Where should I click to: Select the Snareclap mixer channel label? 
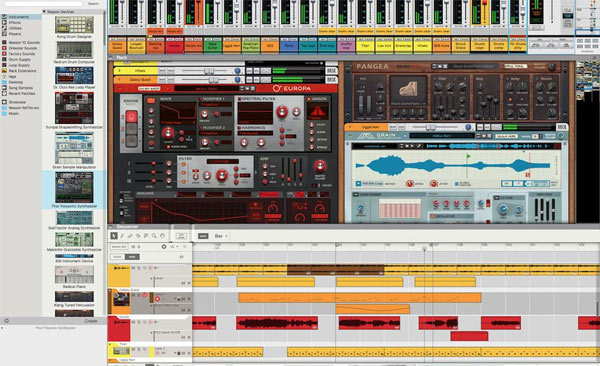point(403,46)
